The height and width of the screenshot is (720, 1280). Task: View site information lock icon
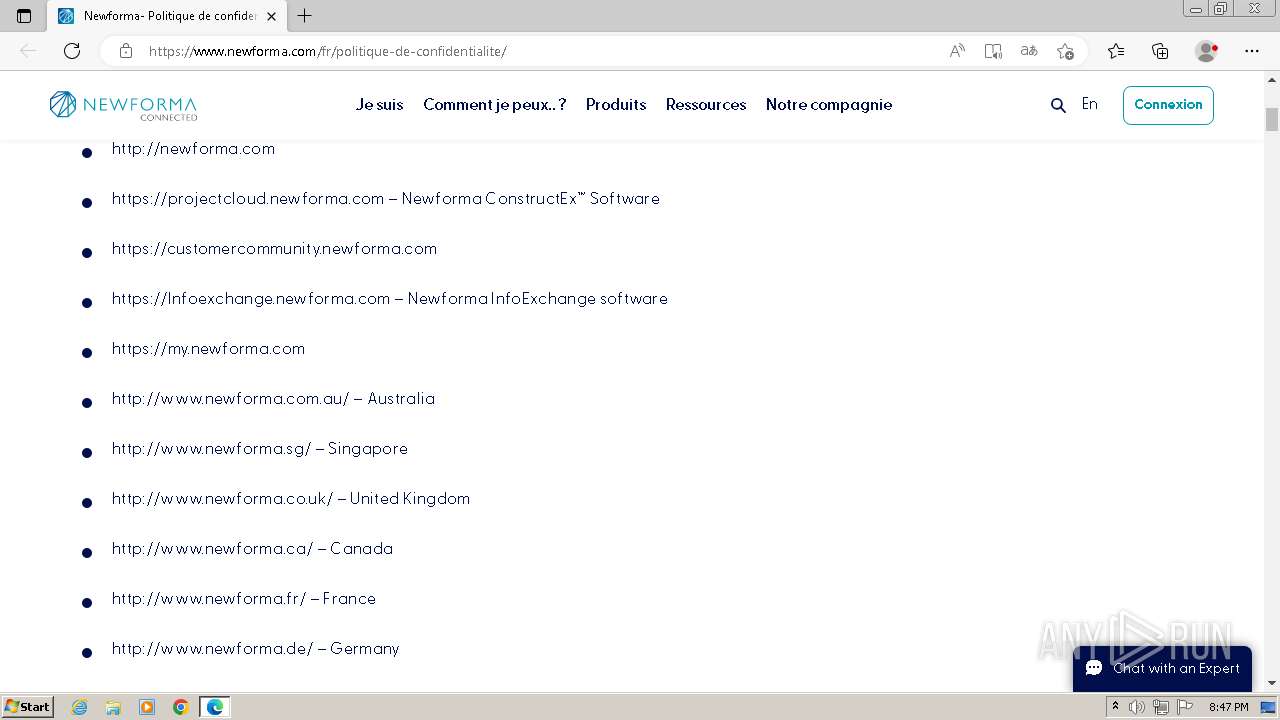(126, 51)
